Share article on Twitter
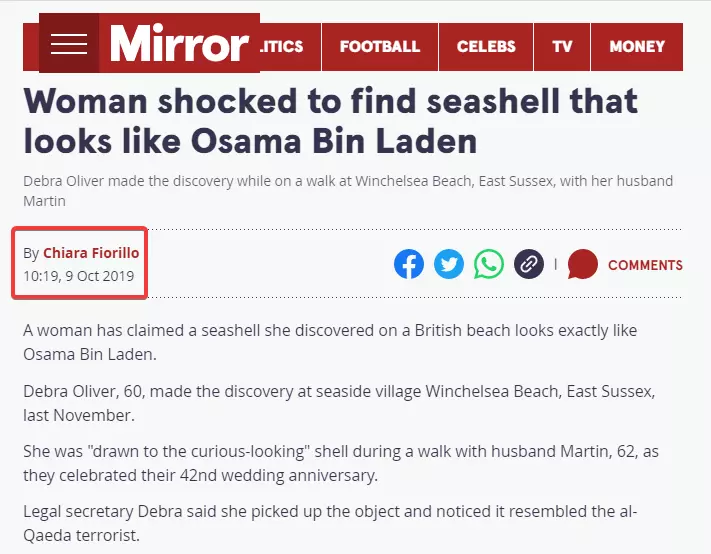The image size is (711, 554). click(449, 264)
